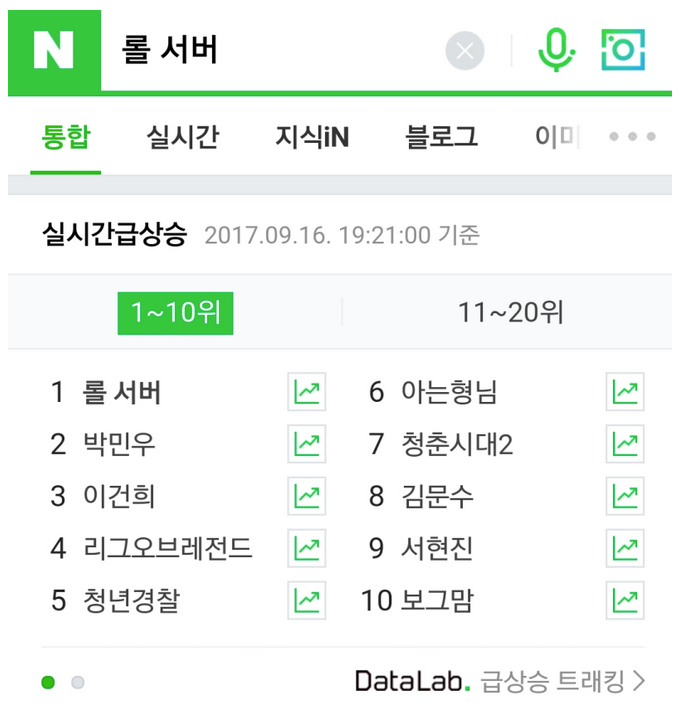Switch to the 지식iN tab
The height and width of the screenshot is (727, 688).
[312, 137]
